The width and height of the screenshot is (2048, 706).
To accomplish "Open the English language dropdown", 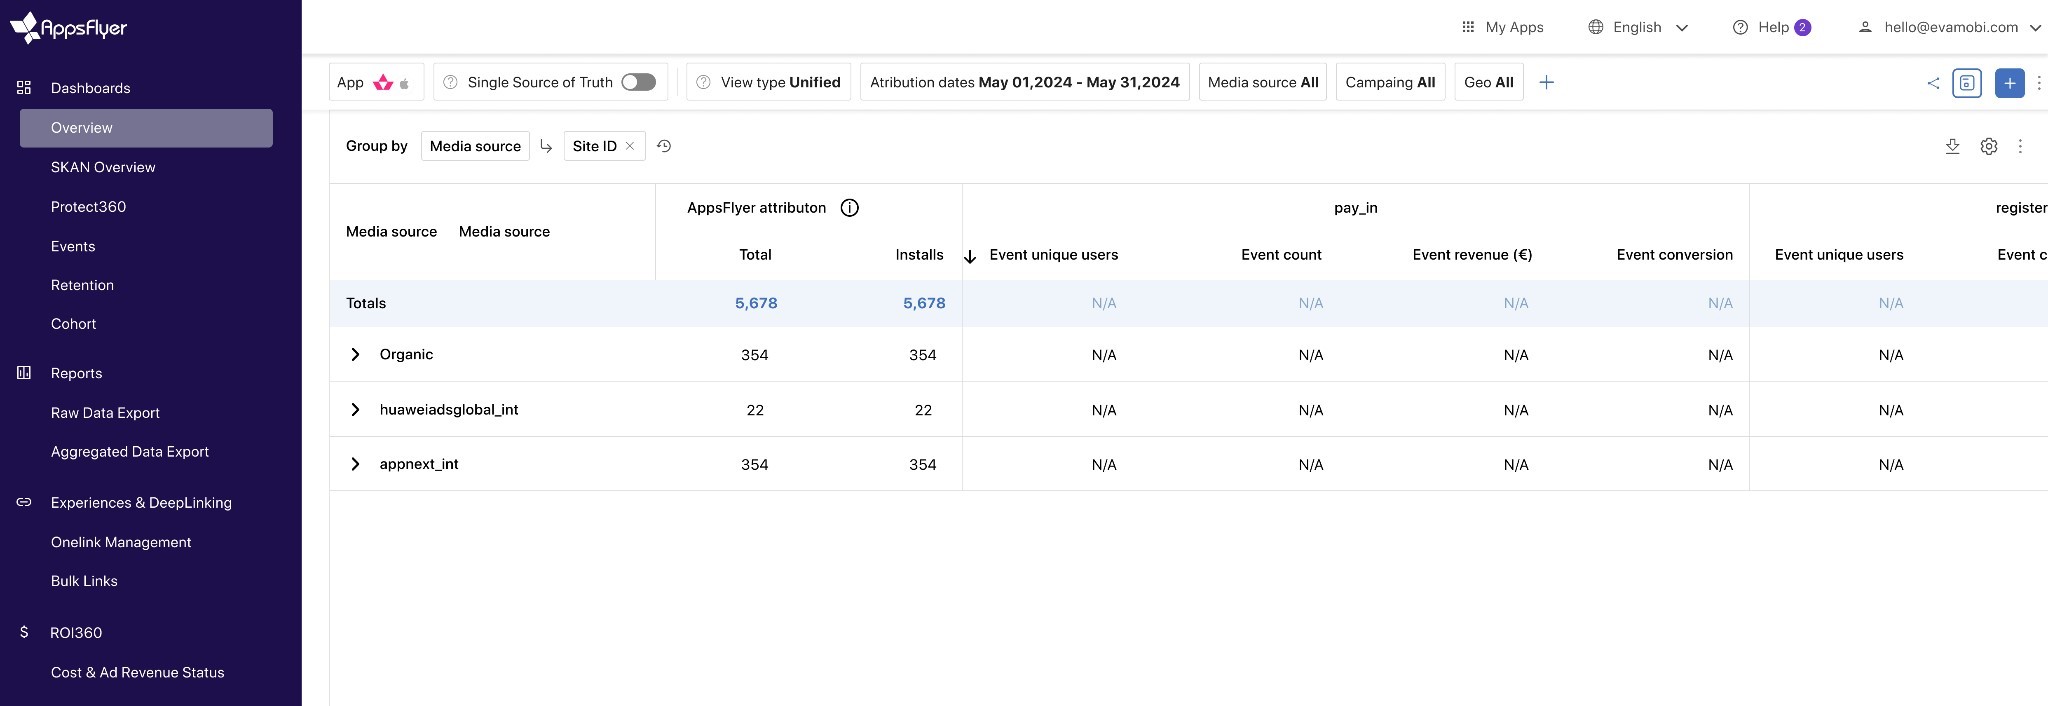I will [x=1638, y=27].
